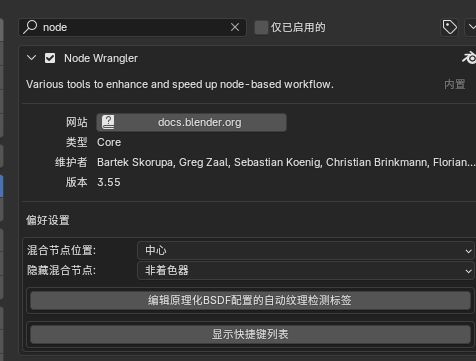This screenshot has width=476, height=361.
Task: Click the 显示快捷键列表 button
Action: tap(250, 334)
